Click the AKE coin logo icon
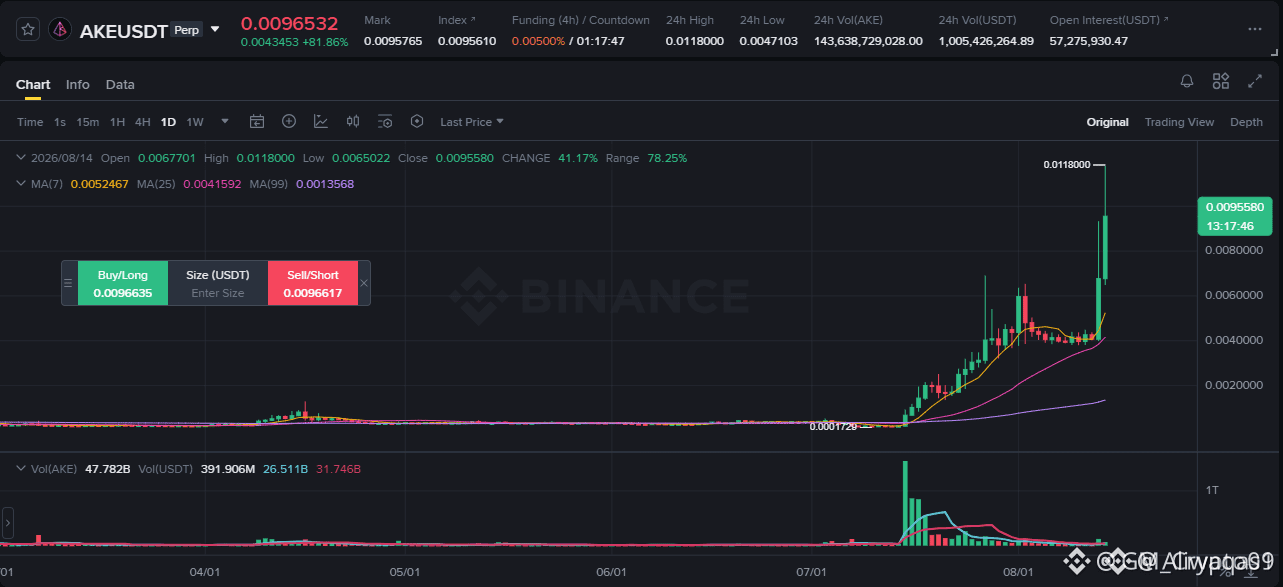 click(60, 30)
